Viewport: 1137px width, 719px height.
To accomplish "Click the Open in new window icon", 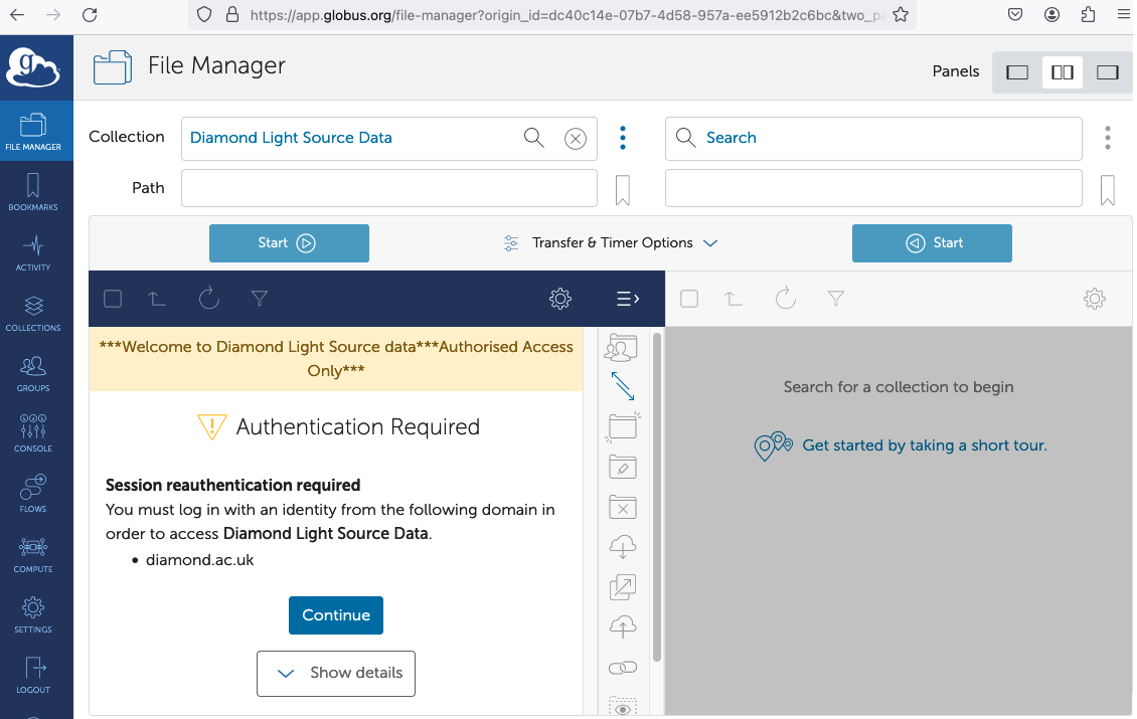I will tap(623, 586).
